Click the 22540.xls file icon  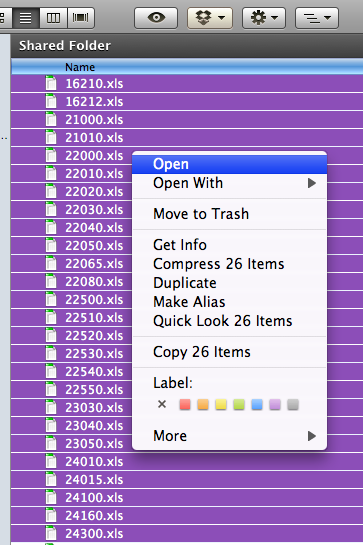pyautogui.click(x=51, y=372)
